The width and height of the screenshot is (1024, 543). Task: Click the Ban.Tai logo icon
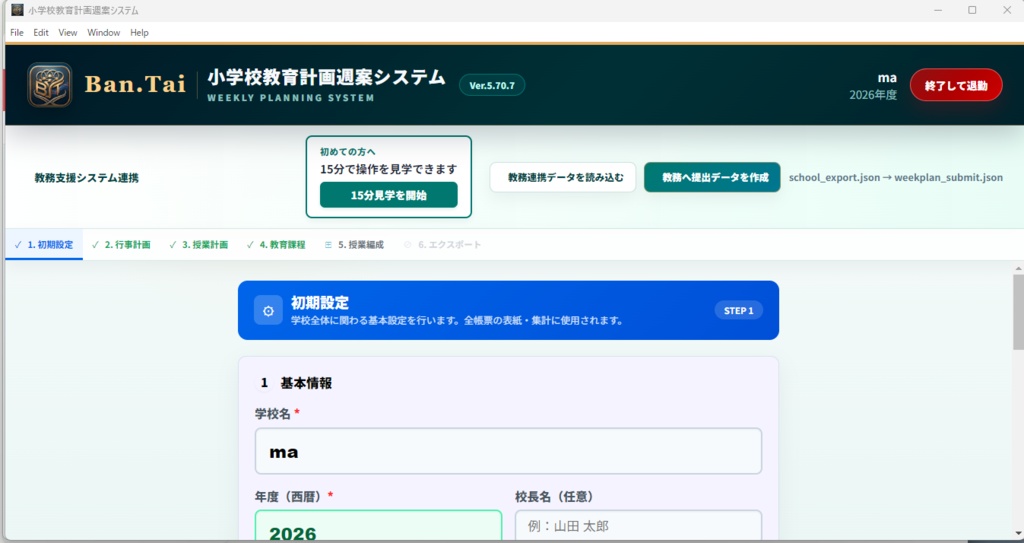pyautogui.click(x=50, y=85)
